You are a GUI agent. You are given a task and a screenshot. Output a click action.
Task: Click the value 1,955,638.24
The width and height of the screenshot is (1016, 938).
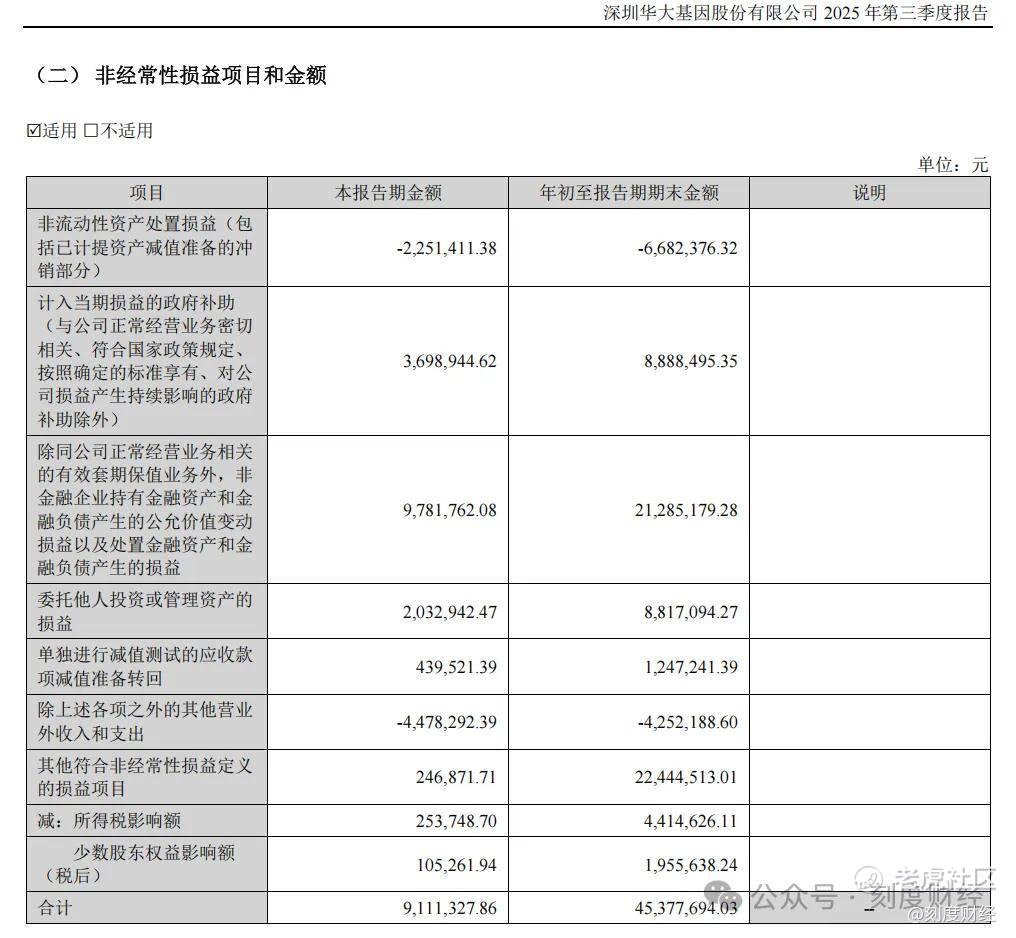pyautogui.click(x=691, y=865)
